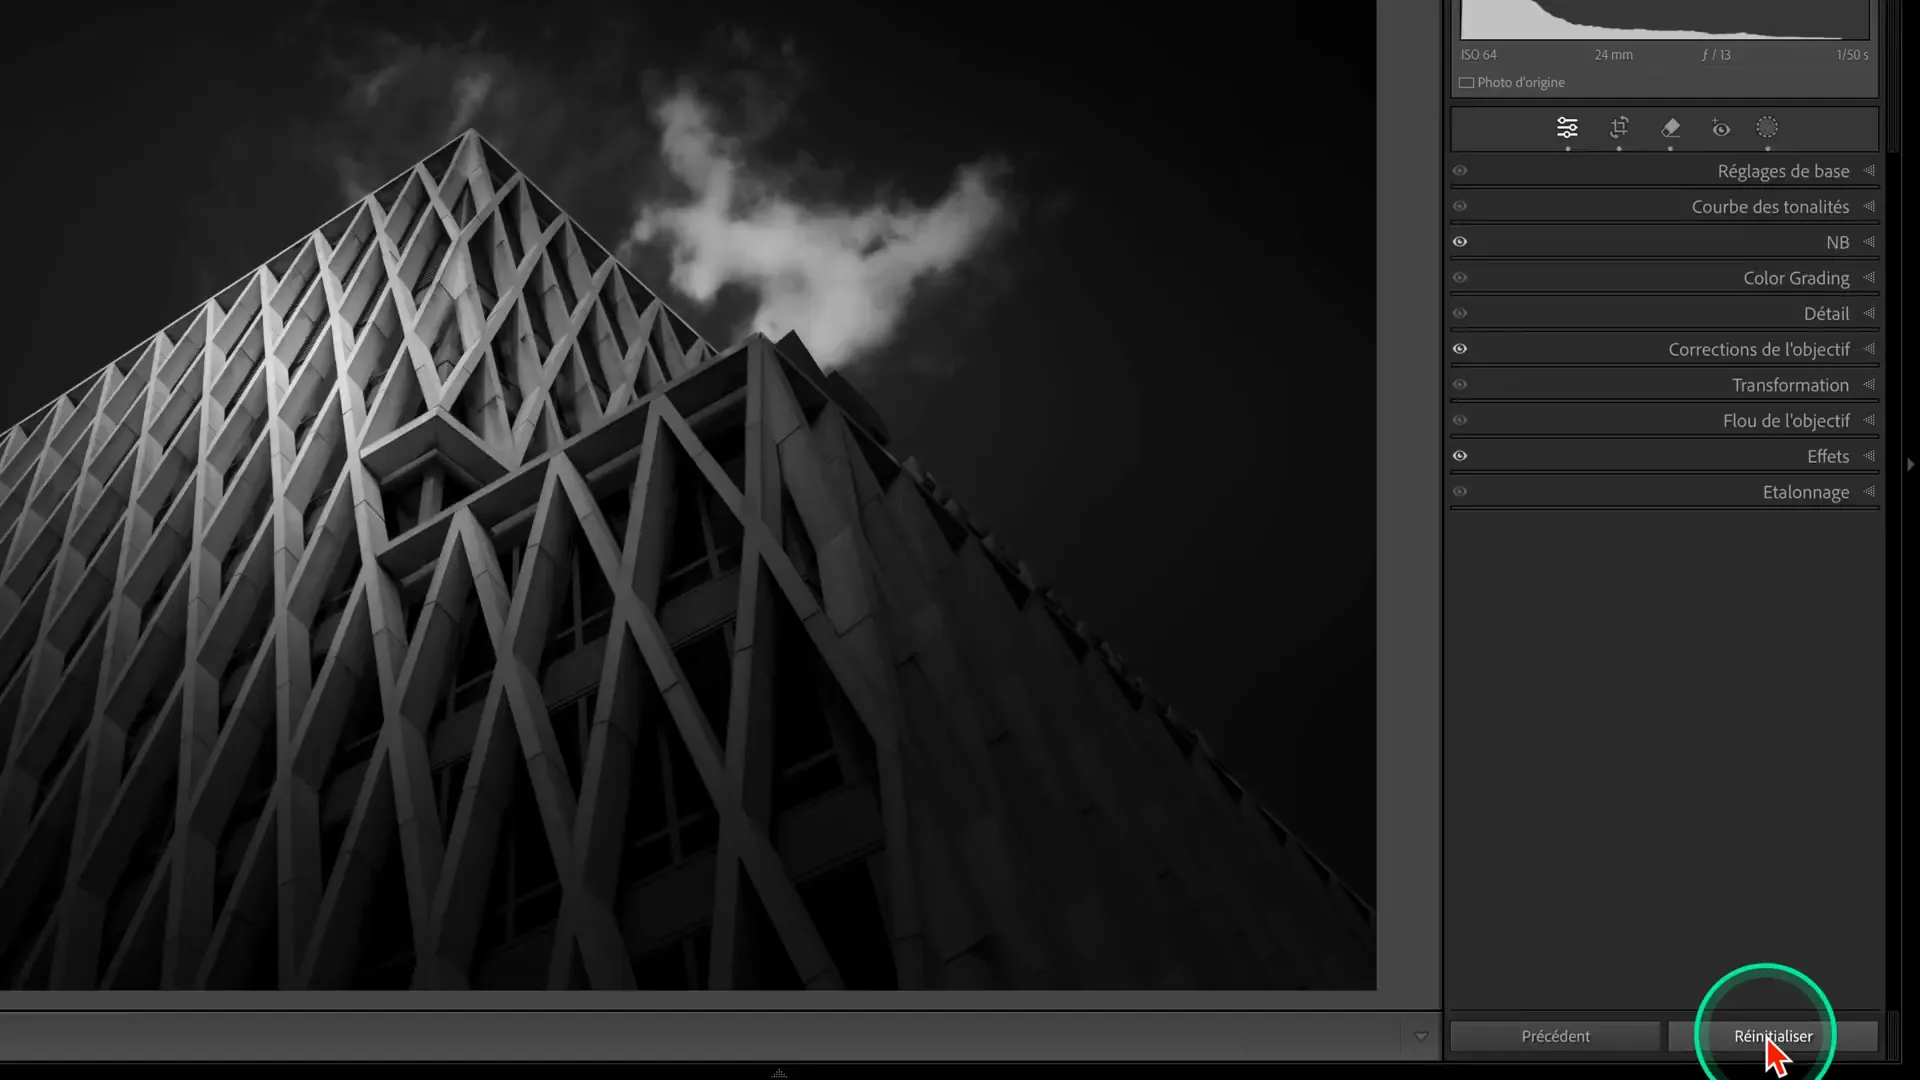The height and width of the screenshot is (1080, 1920).
Task: Expand Corrections de l'objectif triangle
Action: click(x=1869, y=349)
